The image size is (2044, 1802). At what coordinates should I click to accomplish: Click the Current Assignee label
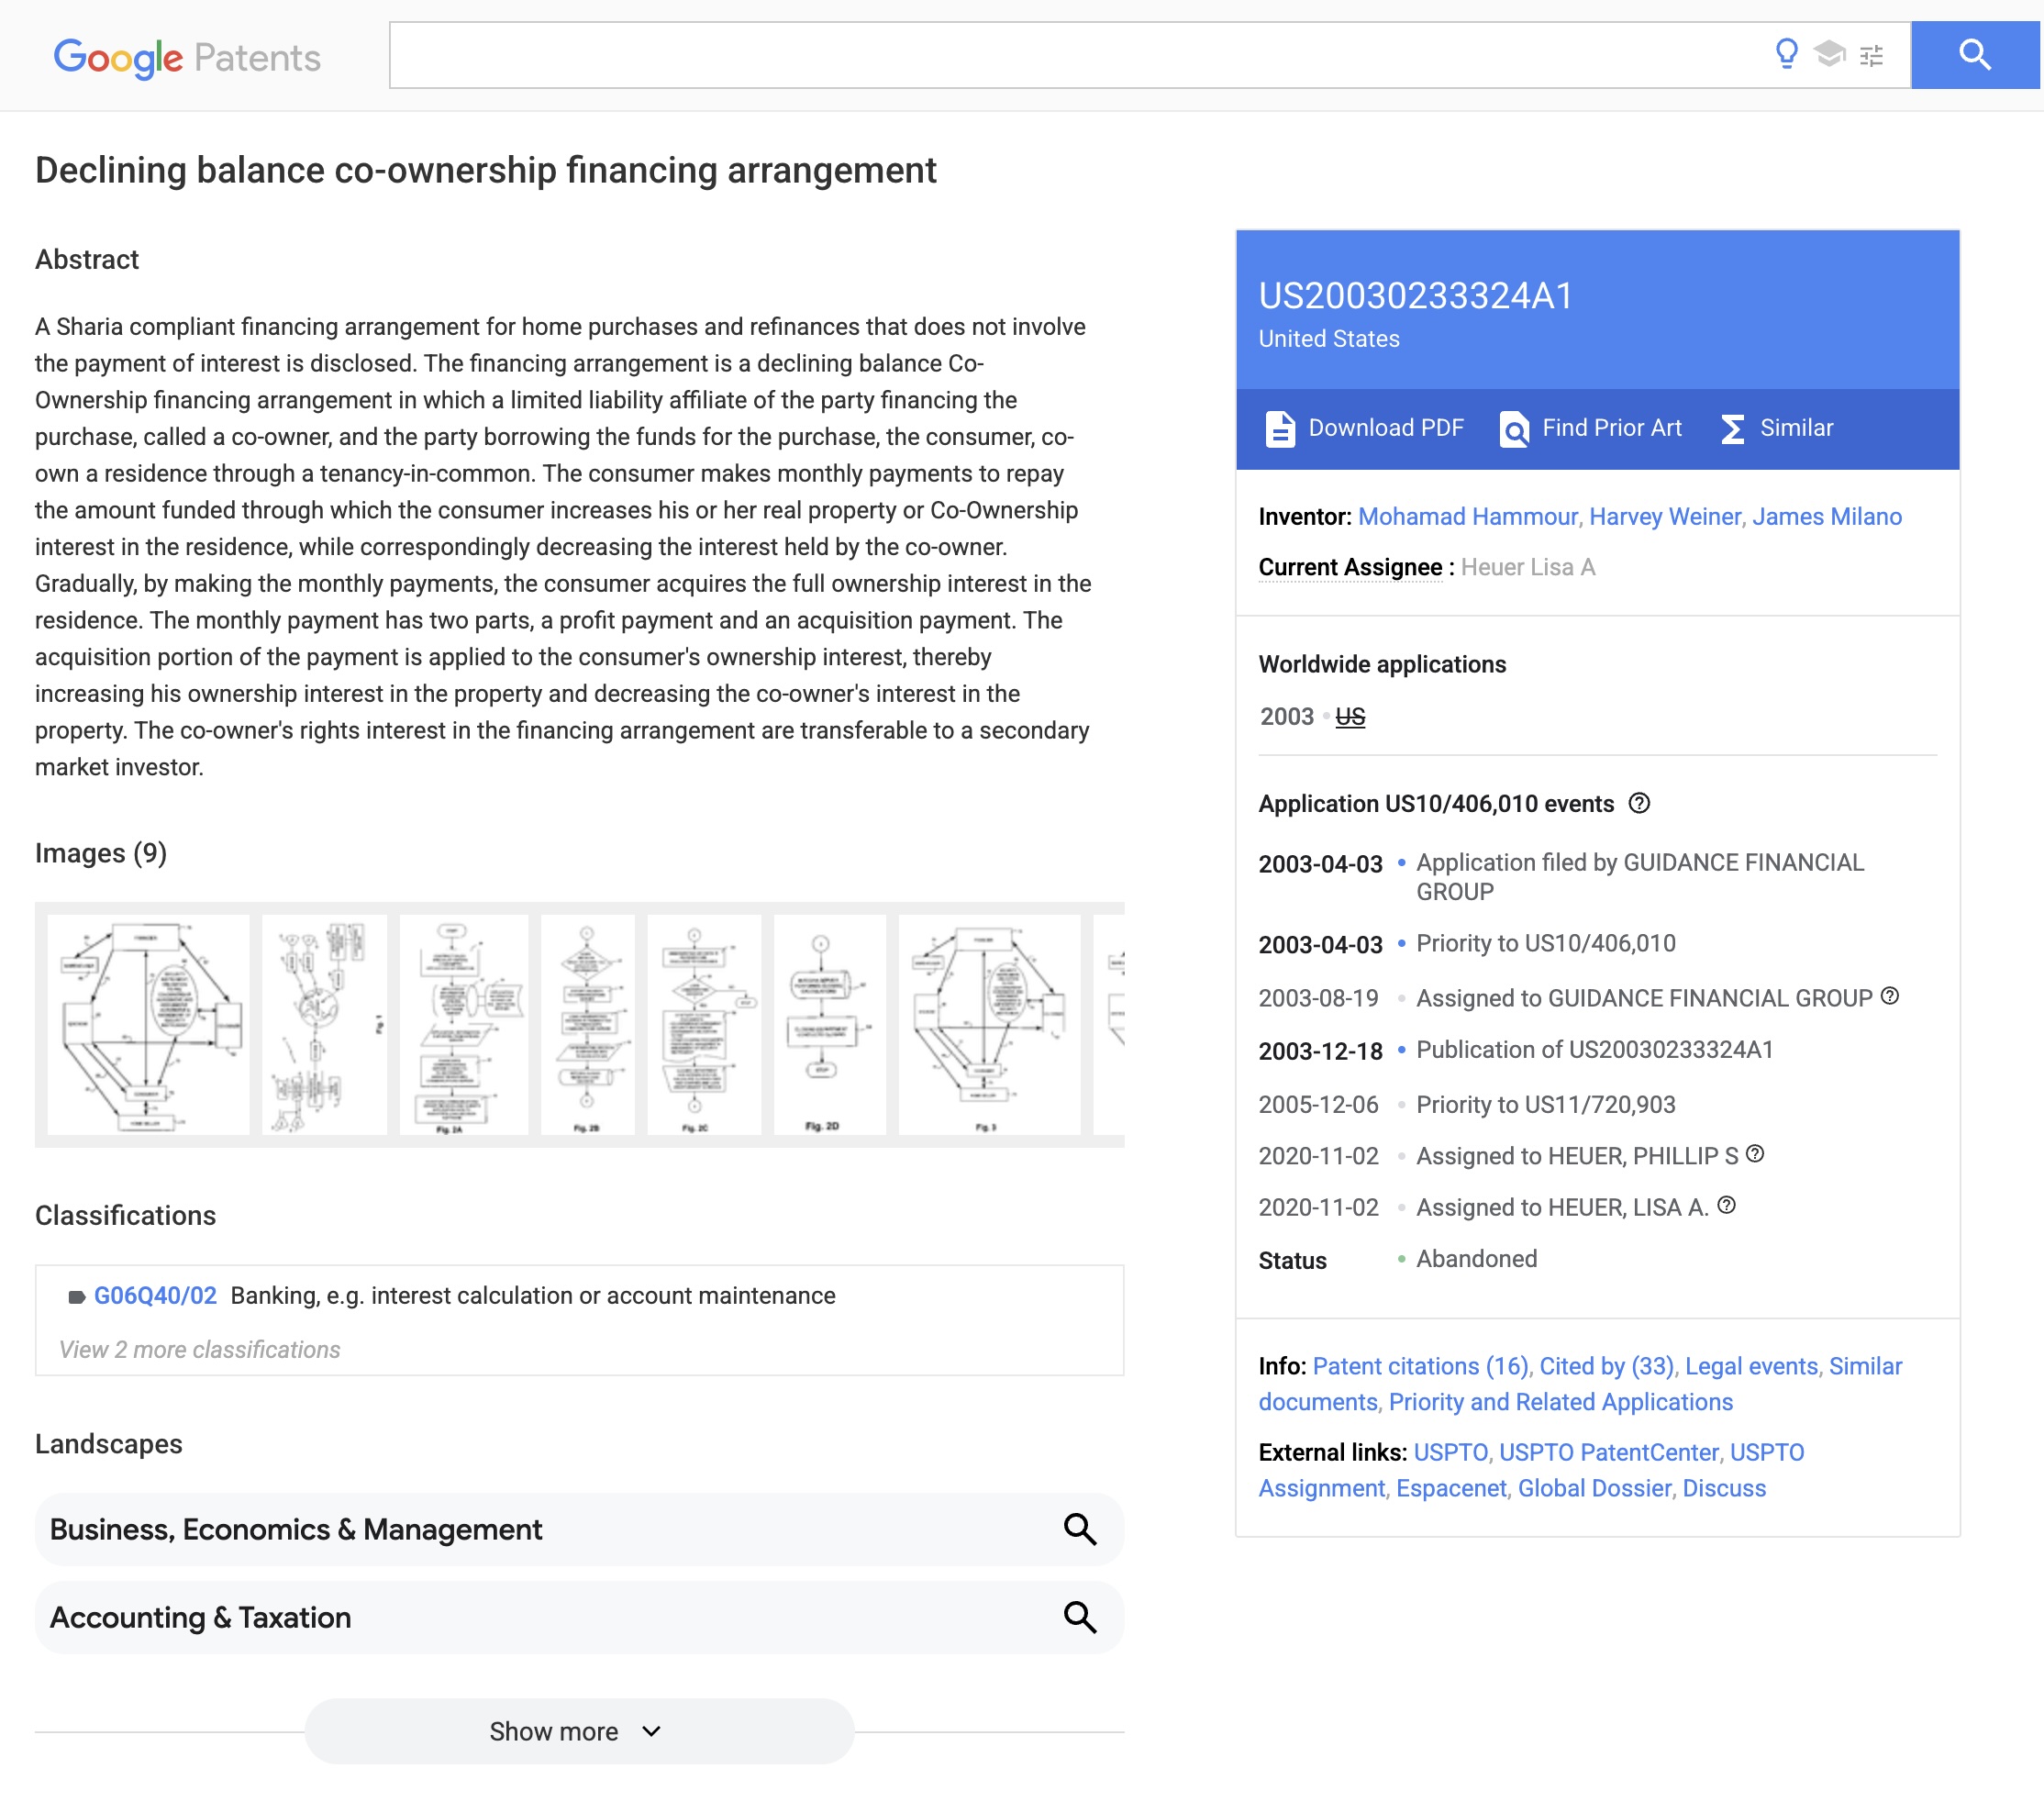(x=1350, y=567)
